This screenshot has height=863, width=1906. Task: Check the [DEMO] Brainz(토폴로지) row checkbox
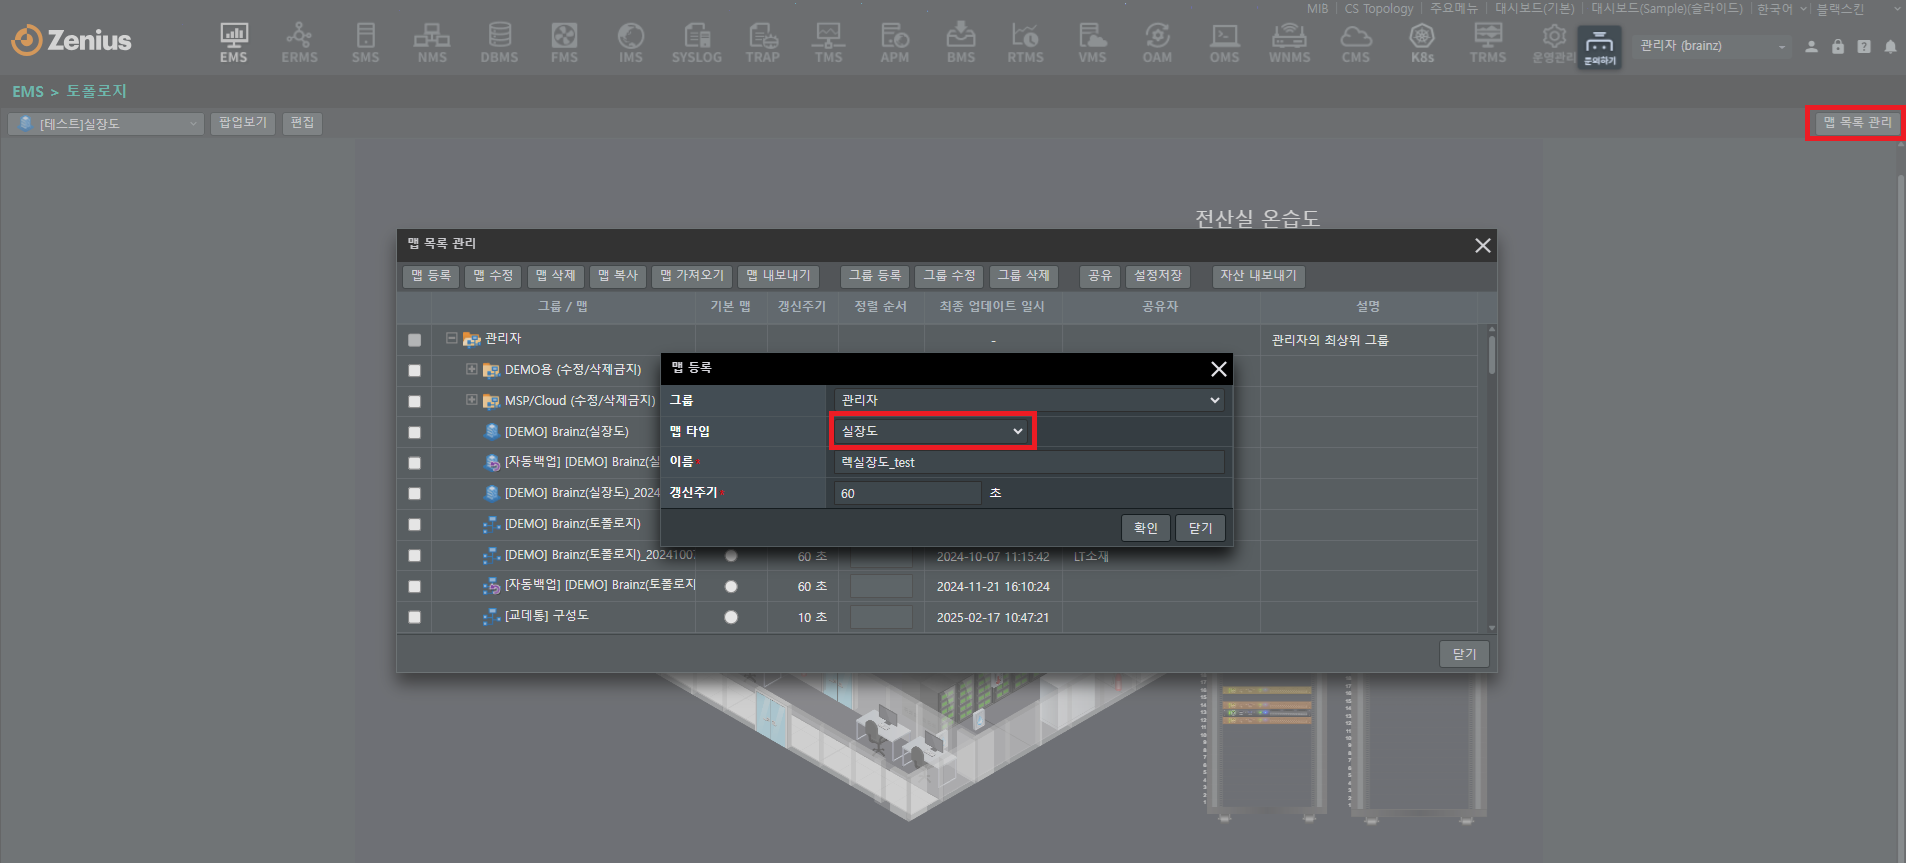coord(414,524)
